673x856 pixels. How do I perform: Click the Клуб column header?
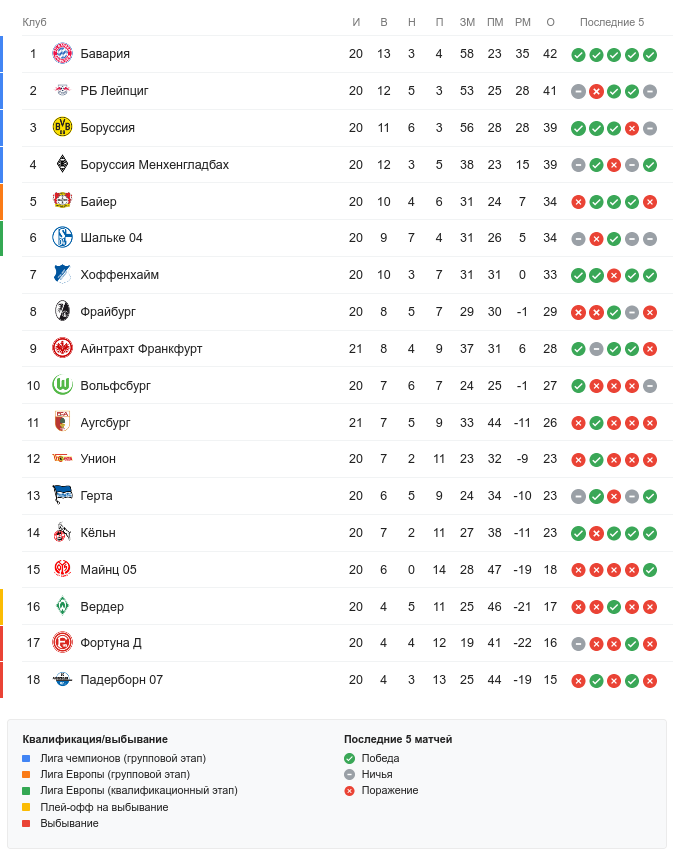[x=35, y=22]
